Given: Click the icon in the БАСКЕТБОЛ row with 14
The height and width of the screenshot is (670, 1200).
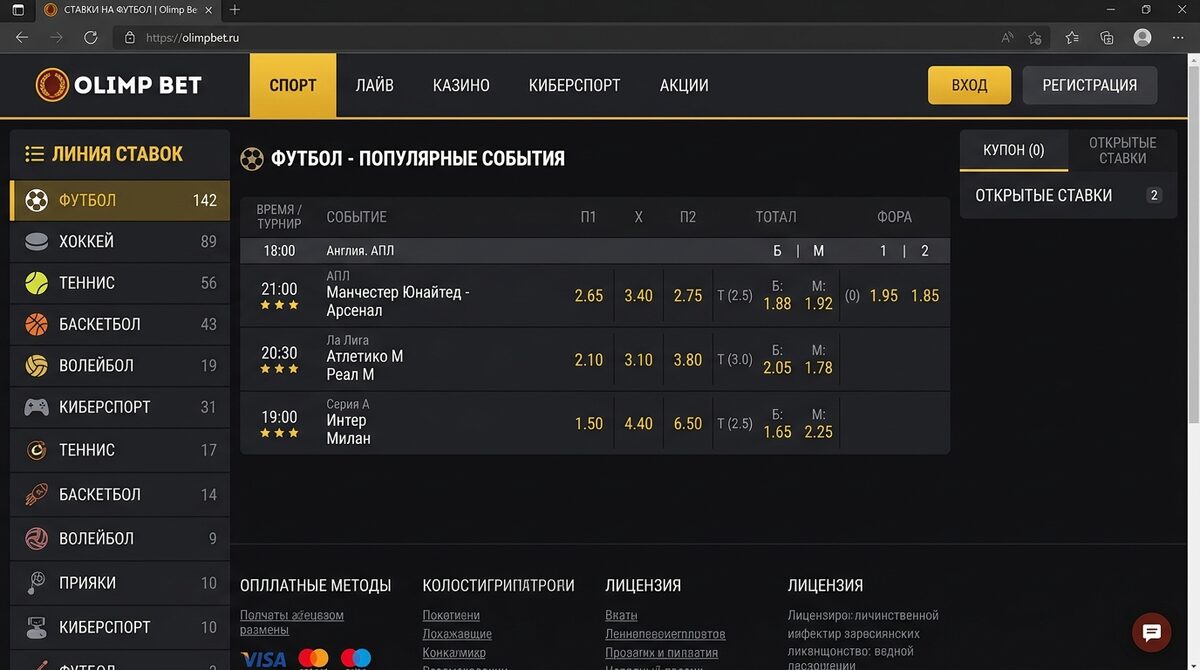Looking at the screenshot, I should pyautogui.click(x=37, y=494).
